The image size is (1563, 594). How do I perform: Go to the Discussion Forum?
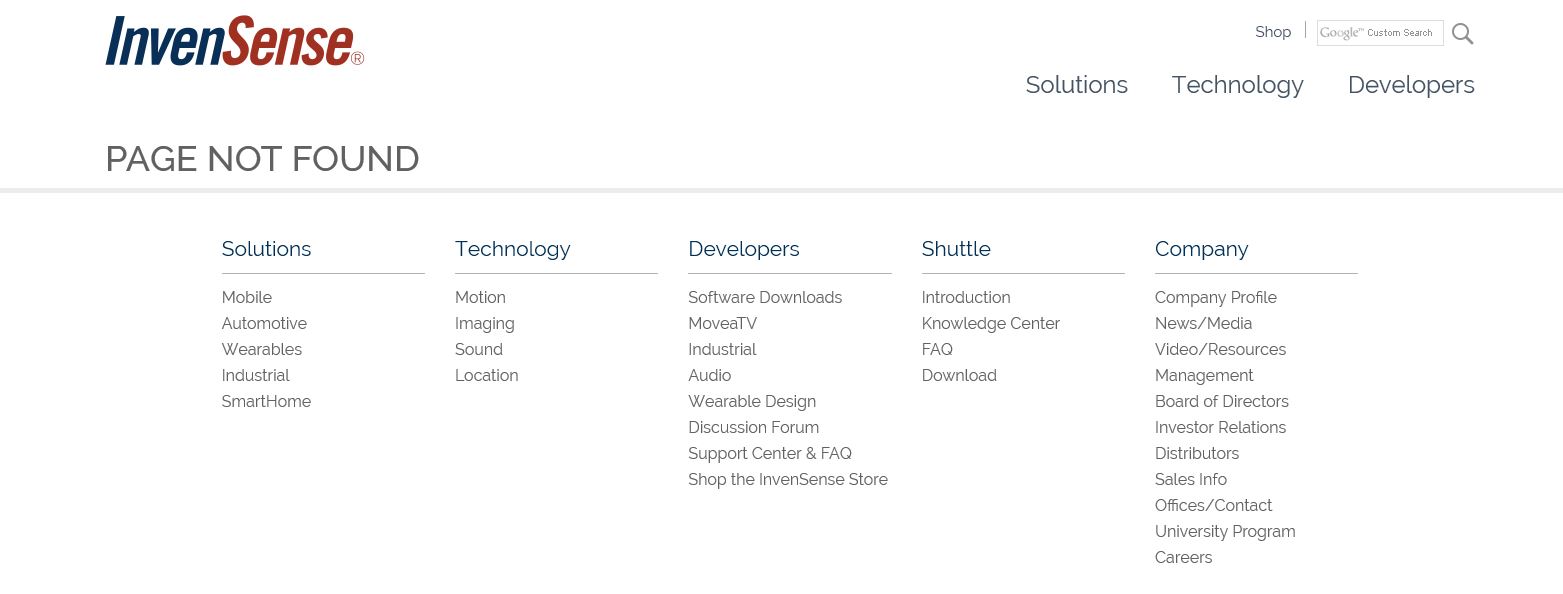coord(753,427)
